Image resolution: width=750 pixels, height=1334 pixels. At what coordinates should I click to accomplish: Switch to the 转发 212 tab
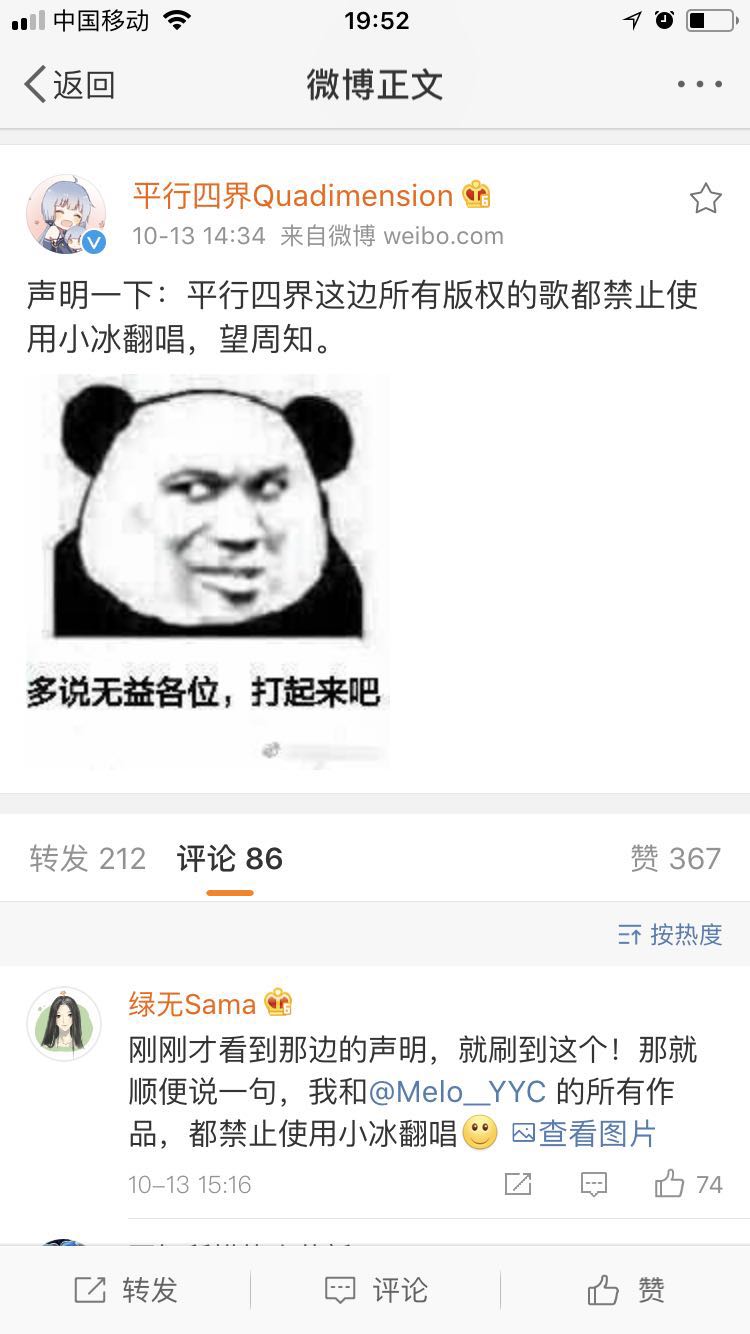point(87,858)
